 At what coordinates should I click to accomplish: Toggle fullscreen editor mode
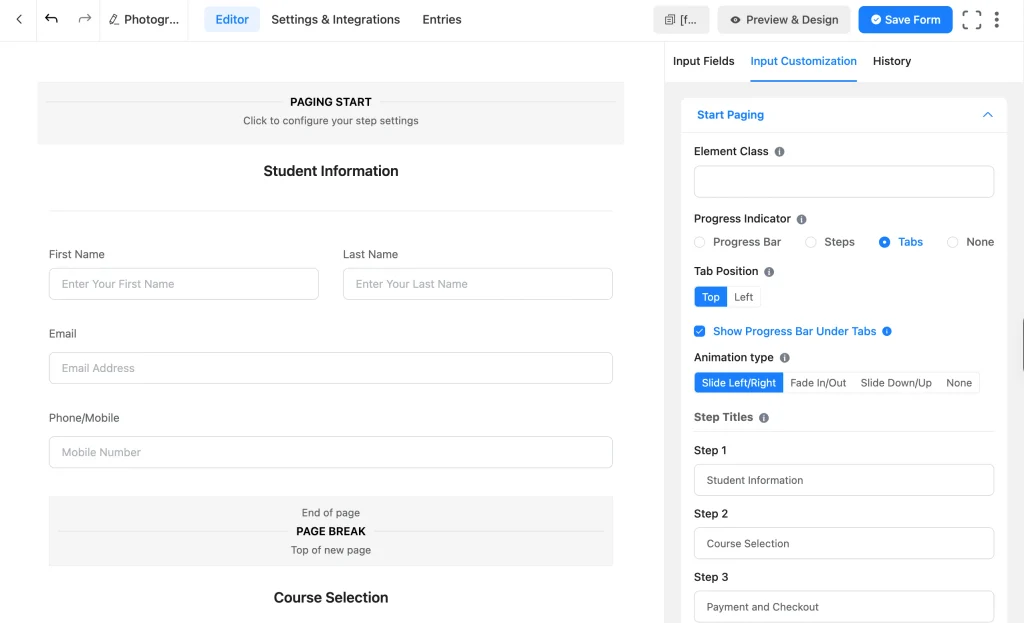point(971,20)
